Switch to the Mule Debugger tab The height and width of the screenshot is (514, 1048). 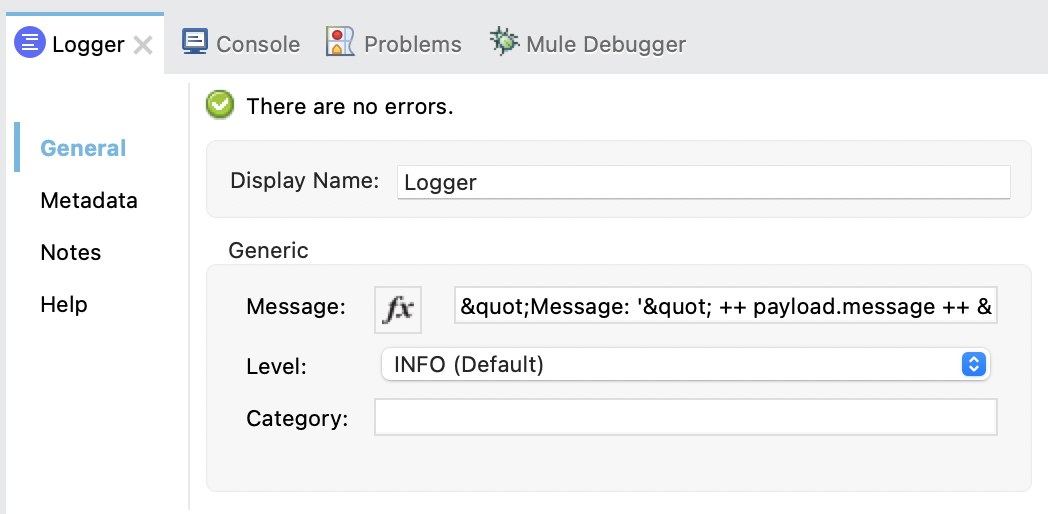(605, 44)
